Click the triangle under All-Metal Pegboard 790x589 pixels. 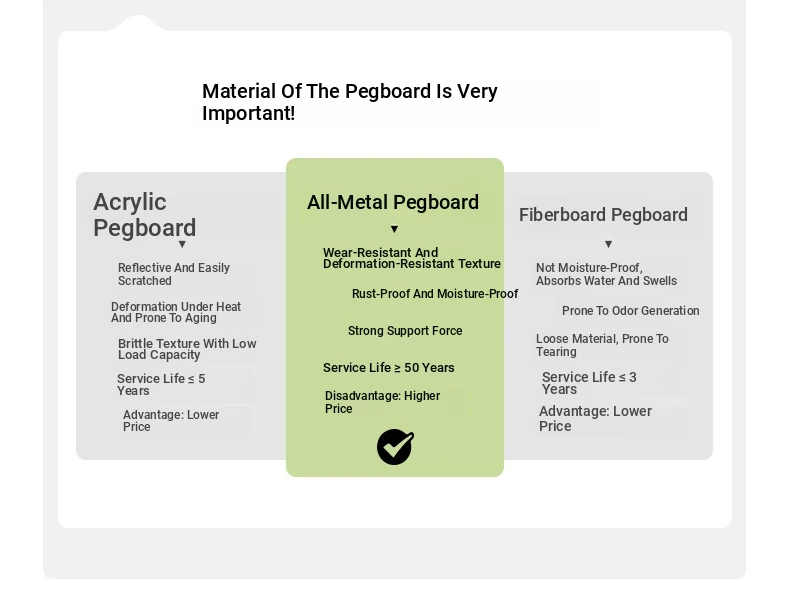tap(394, 229)
